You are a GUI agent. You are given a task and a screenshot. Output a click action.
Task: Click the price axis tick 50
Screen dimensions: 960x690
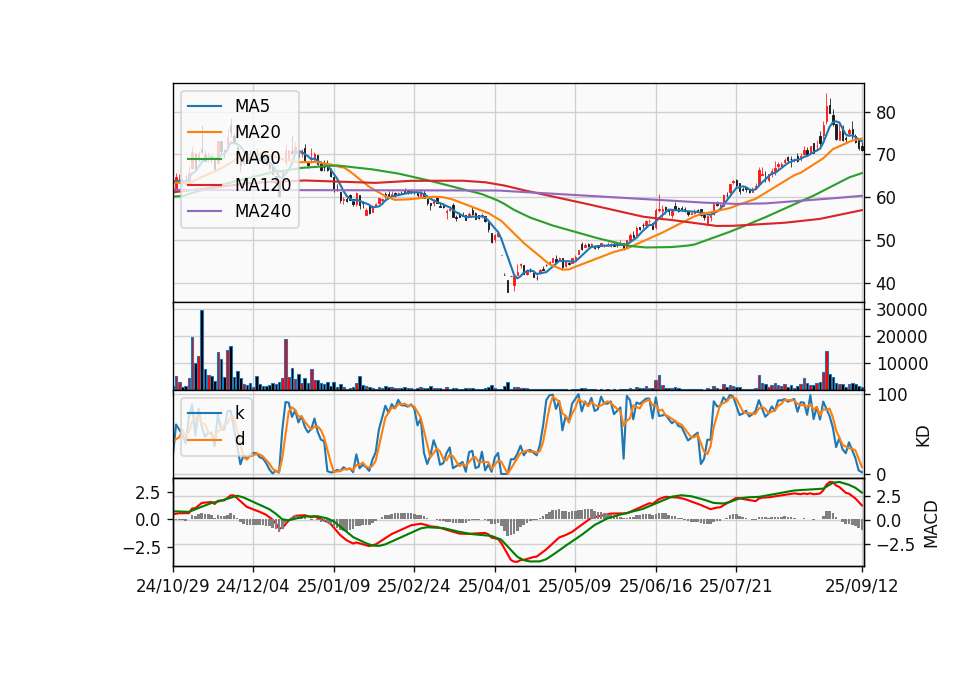pyautogui.click(x=886, y=241)
